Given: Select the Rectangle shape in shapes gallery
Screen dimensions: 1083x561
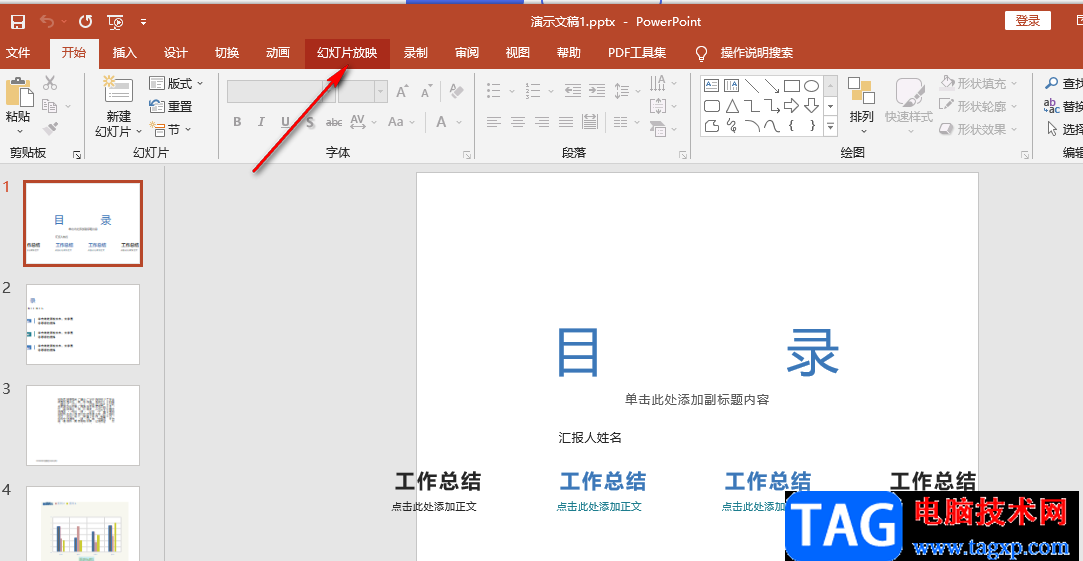Looking at the screenshot, I should pyautogui.click(x=792, y=86).
